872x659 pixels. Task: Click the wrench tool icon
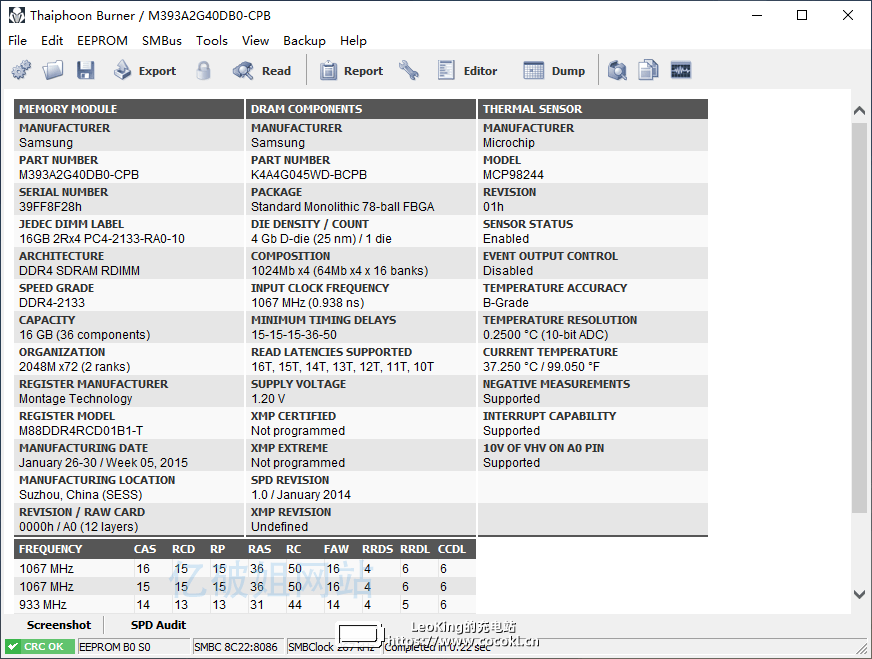tap(408, 71)
